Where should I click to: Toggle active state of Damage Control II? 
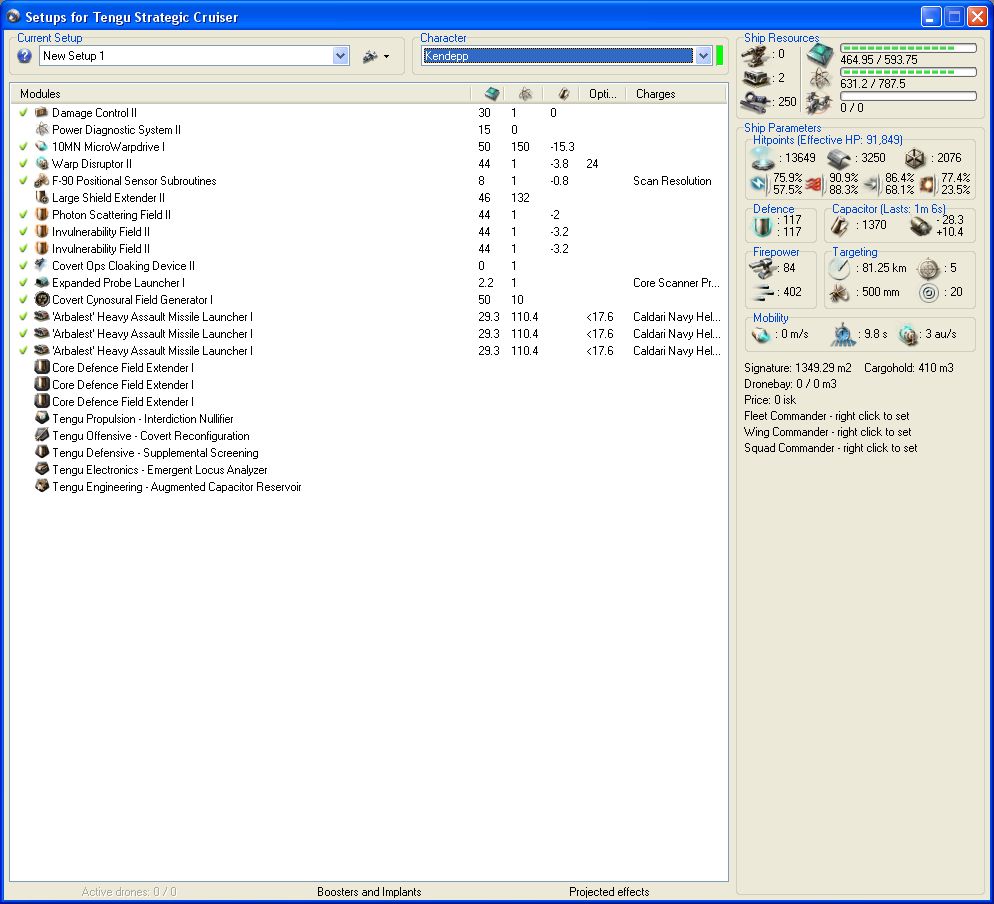point(23,112)
